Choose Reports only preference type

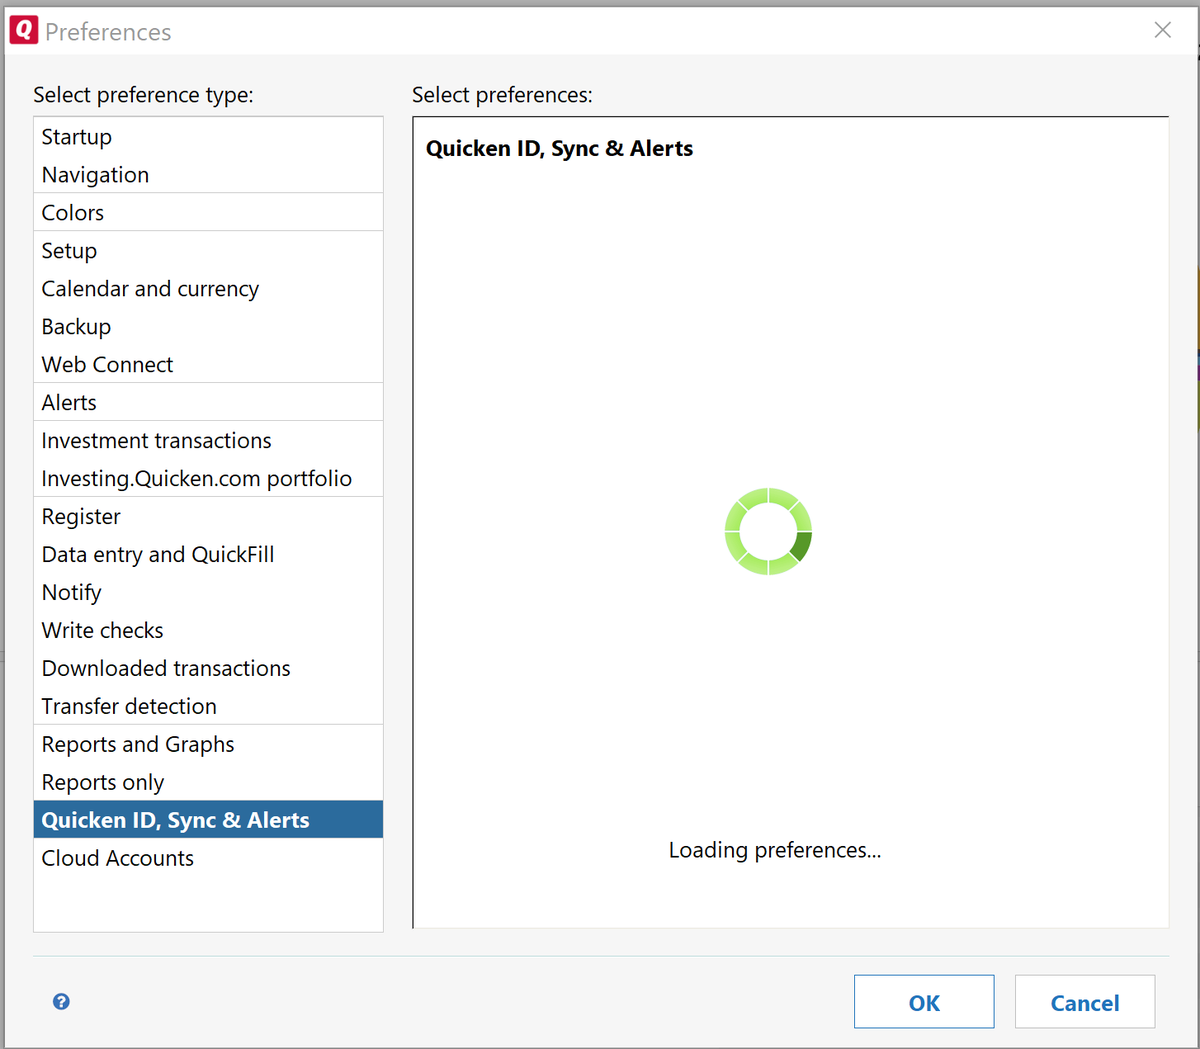[208, 783]
